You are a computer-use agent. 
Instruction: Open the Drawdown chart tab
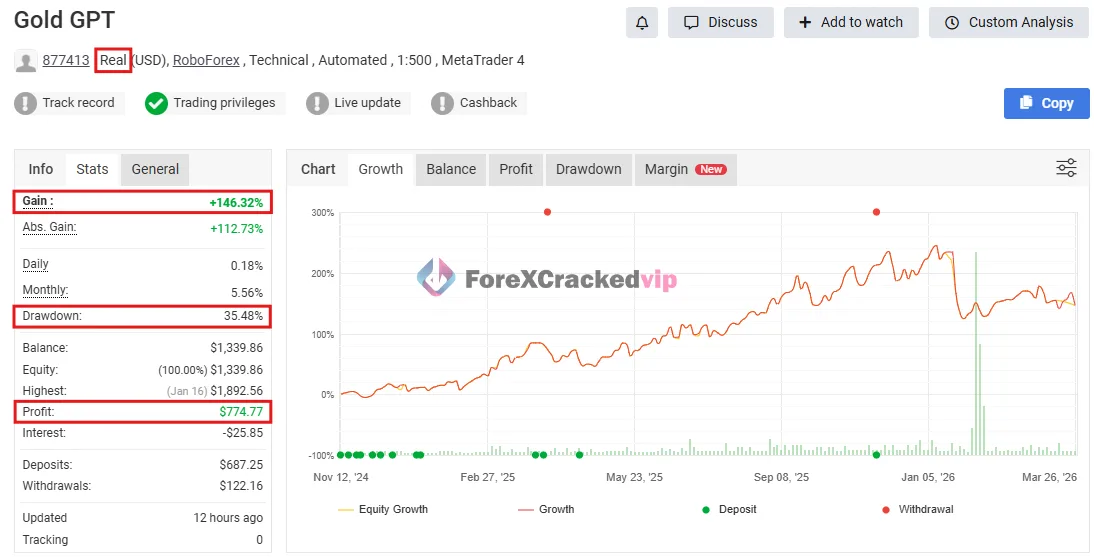(x=588, y=170)
